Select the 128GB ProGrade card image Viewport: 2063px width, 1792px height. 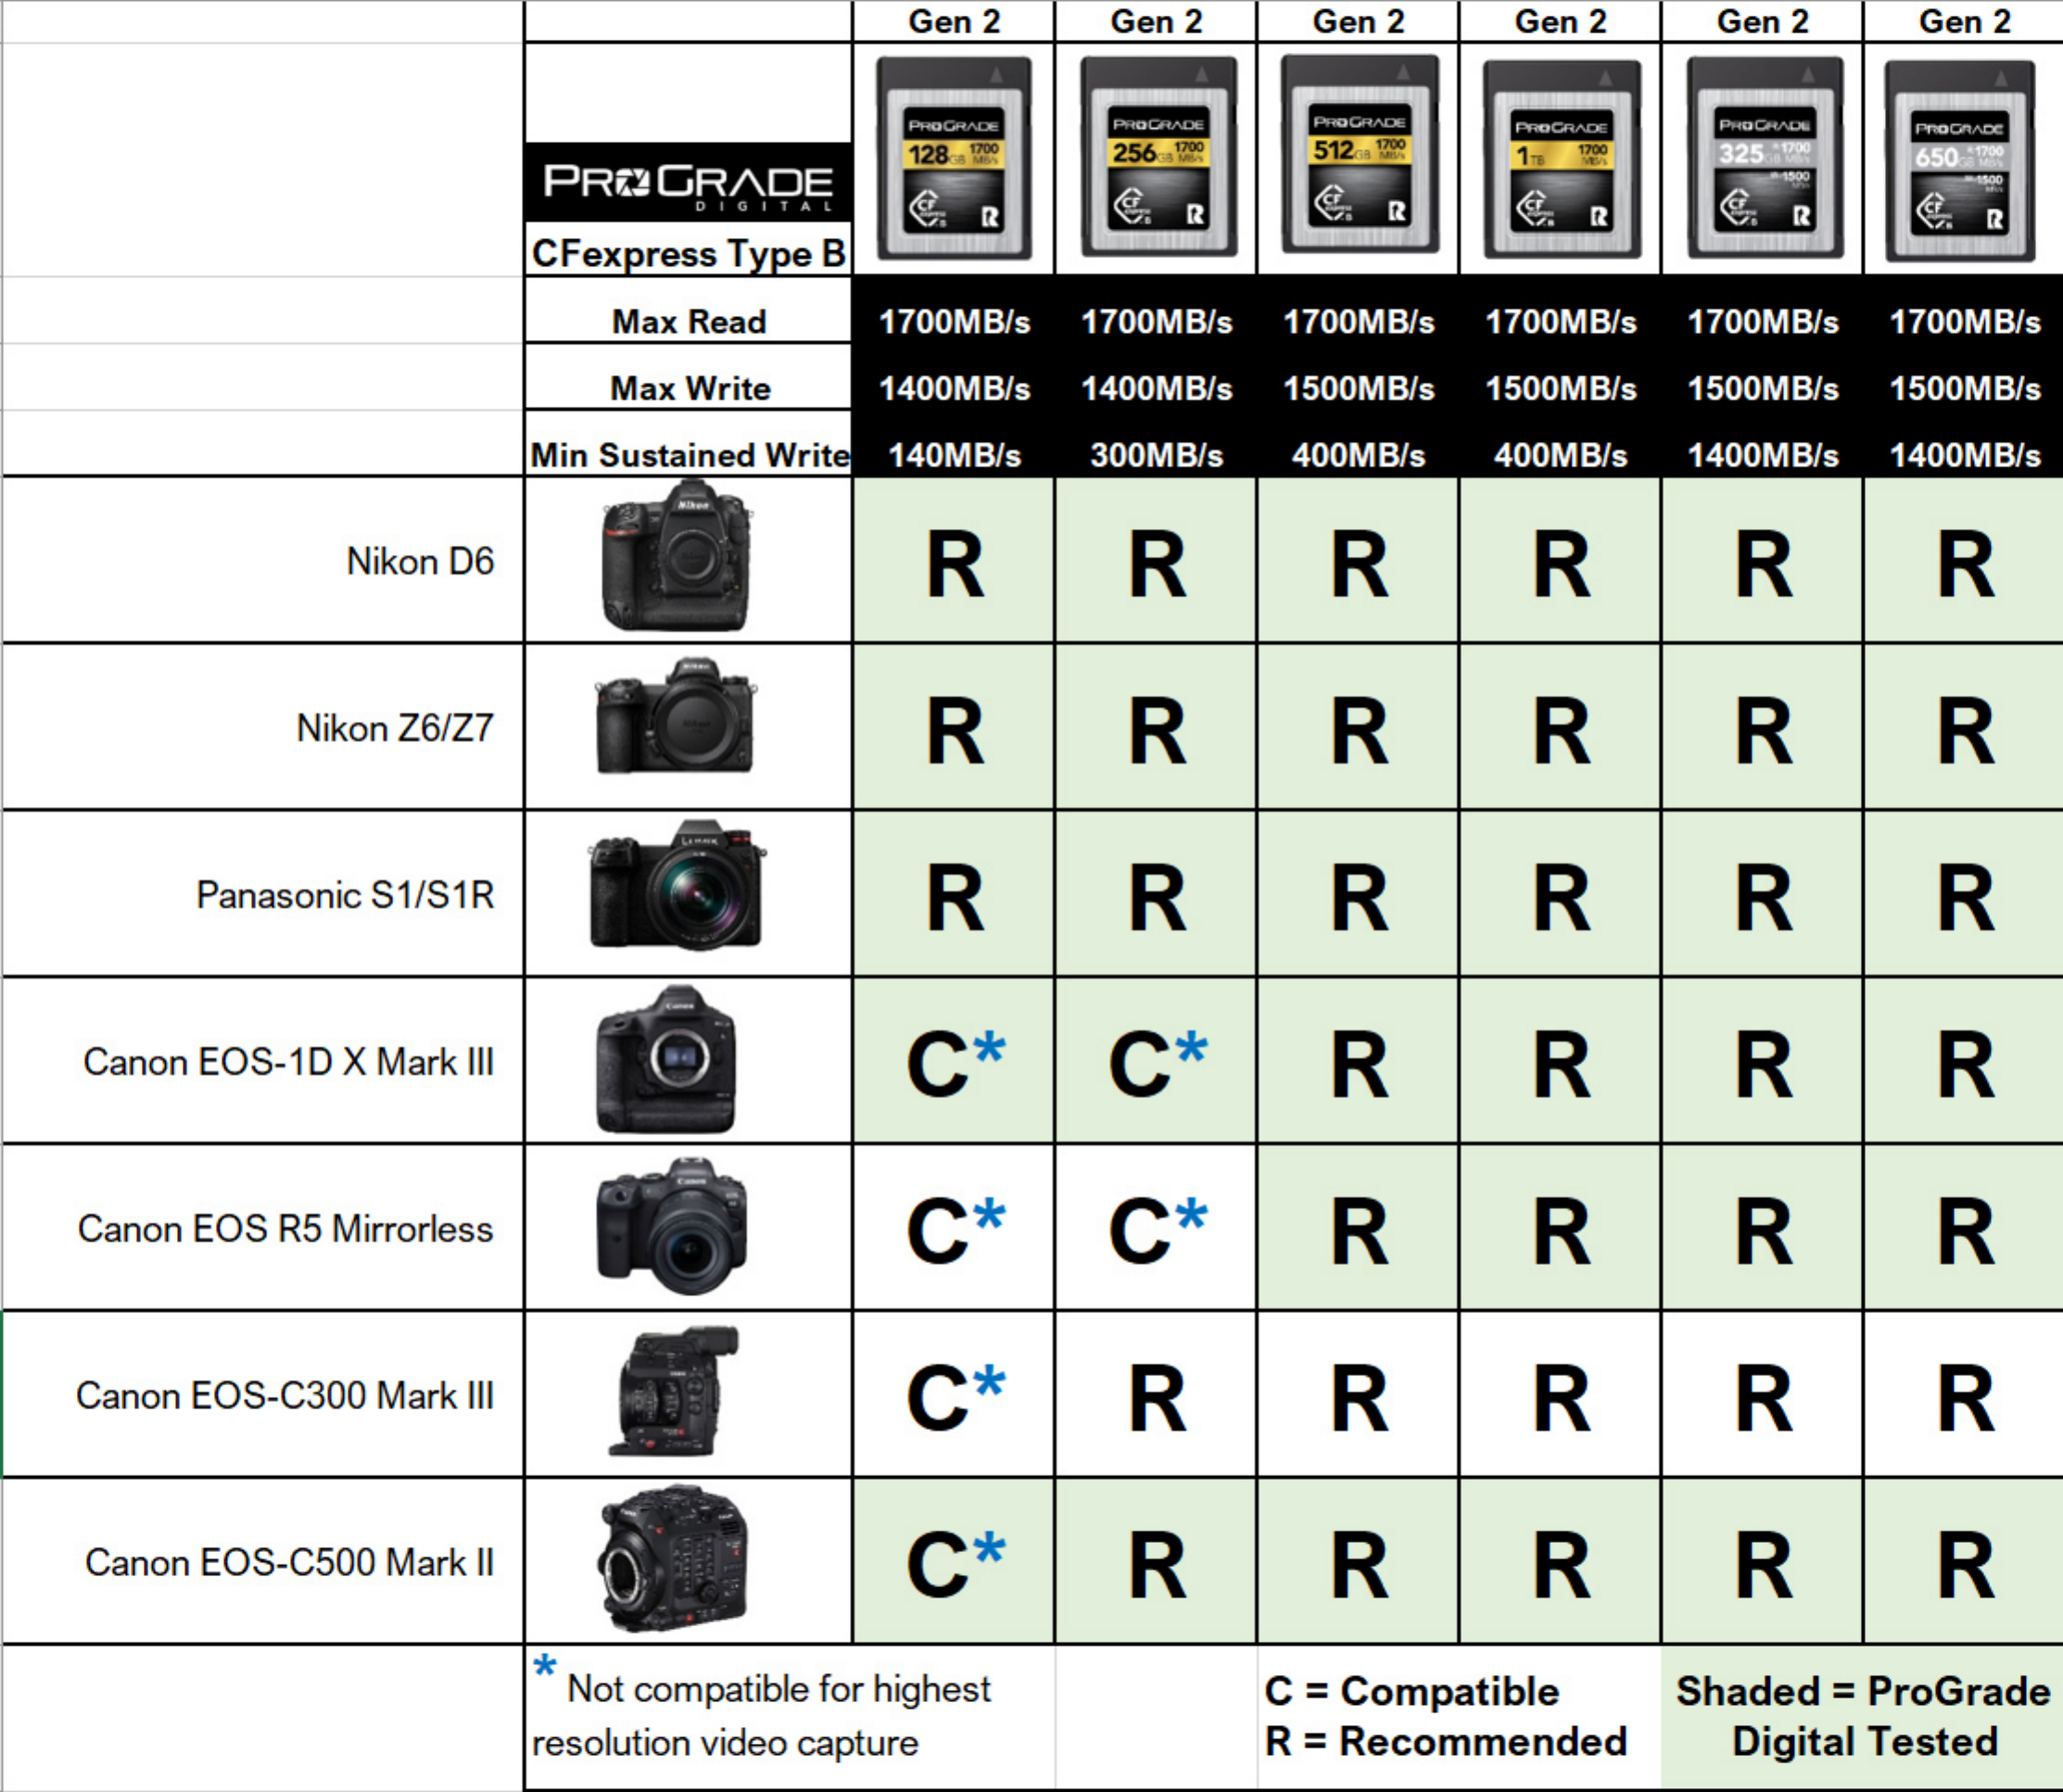[954, 159]
